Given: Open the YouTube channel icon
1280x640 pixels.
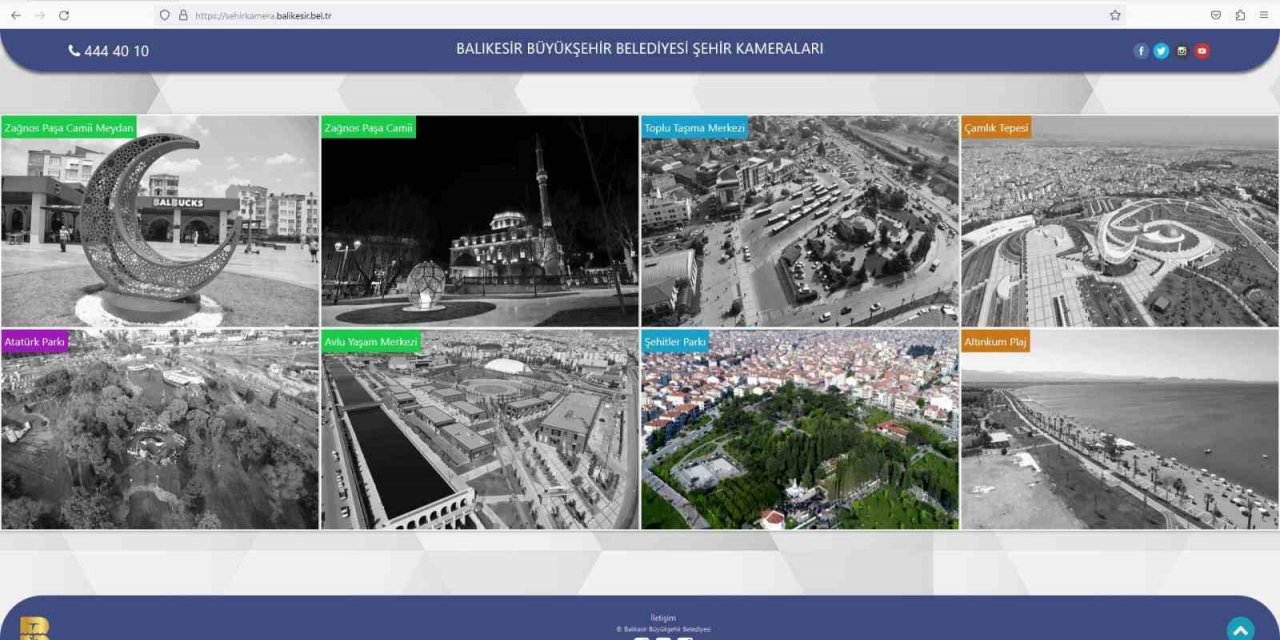Looking at the screenshot, I should (x=1202, y=50).
